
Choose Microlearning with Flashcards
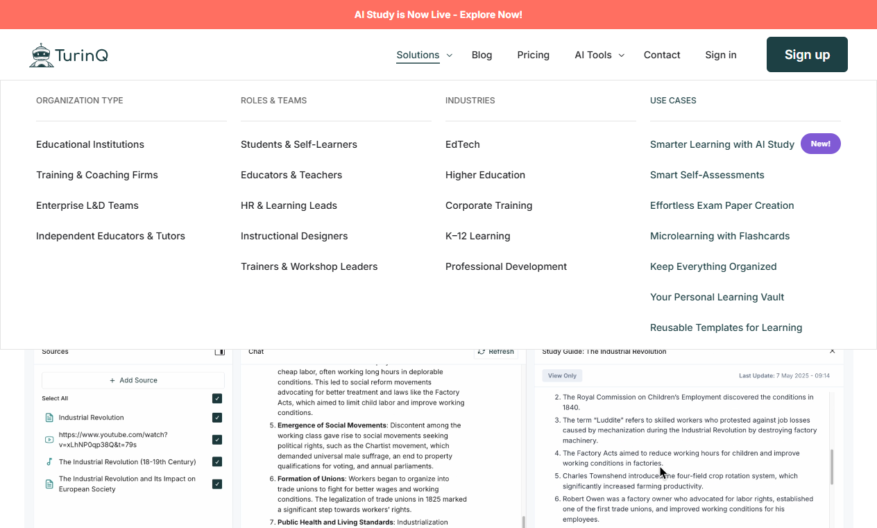[720, 236]
